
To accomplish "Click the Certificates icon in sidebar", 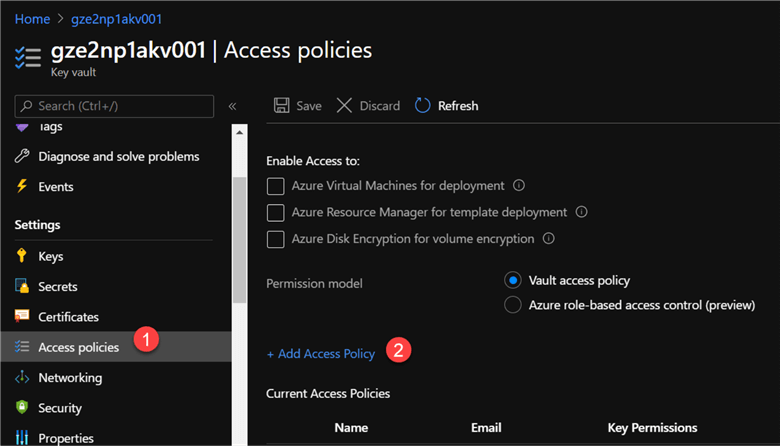I will click(22, 317).
